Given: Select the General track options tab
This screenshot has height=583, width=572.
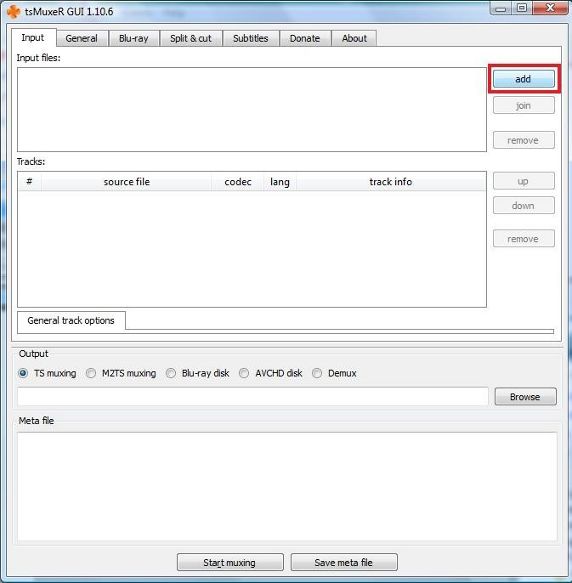Looking at the screenshot, I should coord(71,321).
